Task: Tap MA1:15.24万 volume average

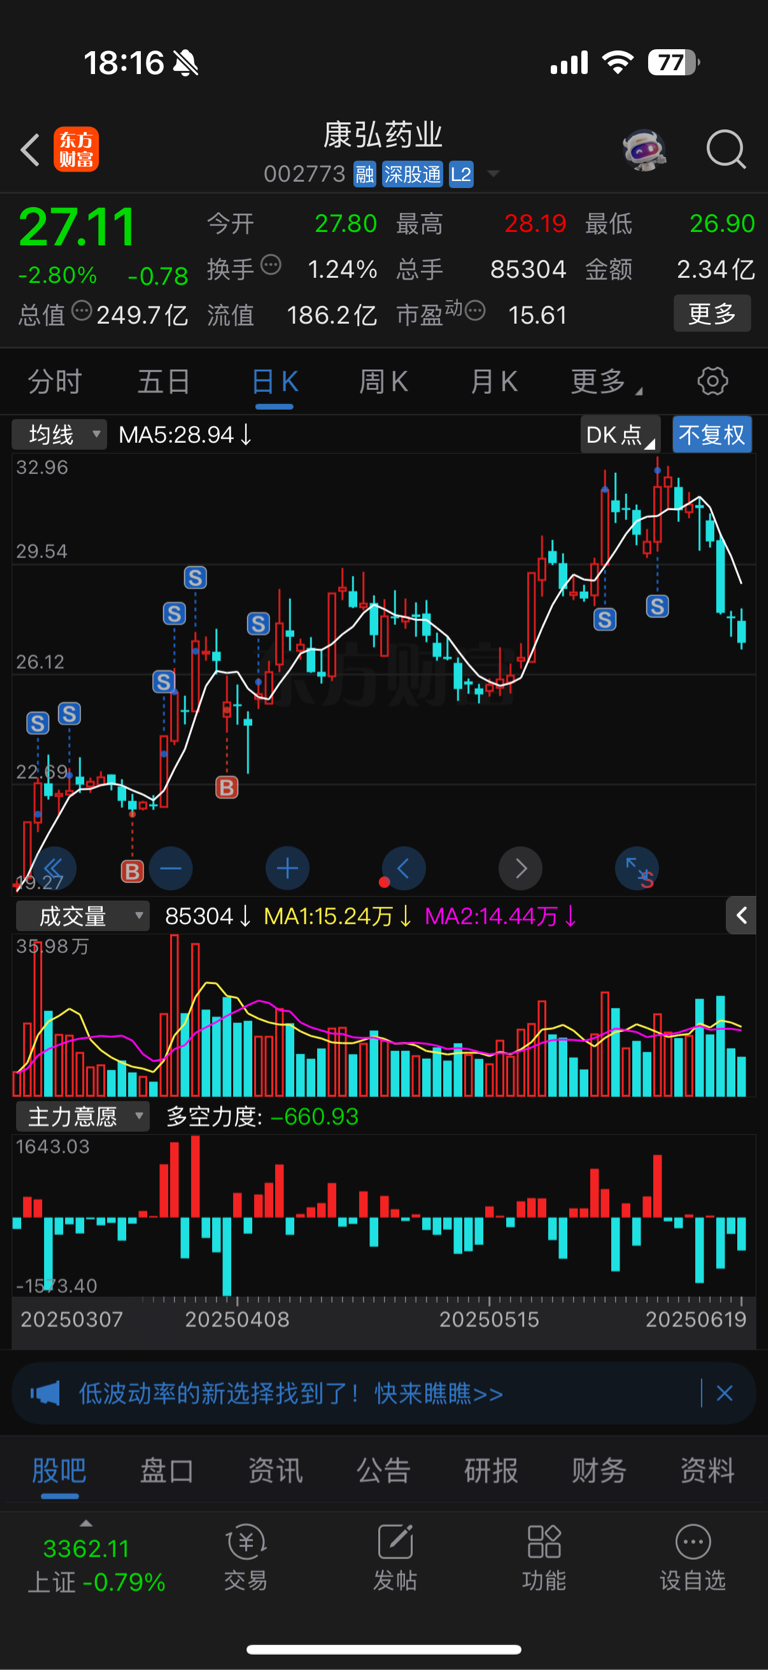Action: click(x=338, y=916)
